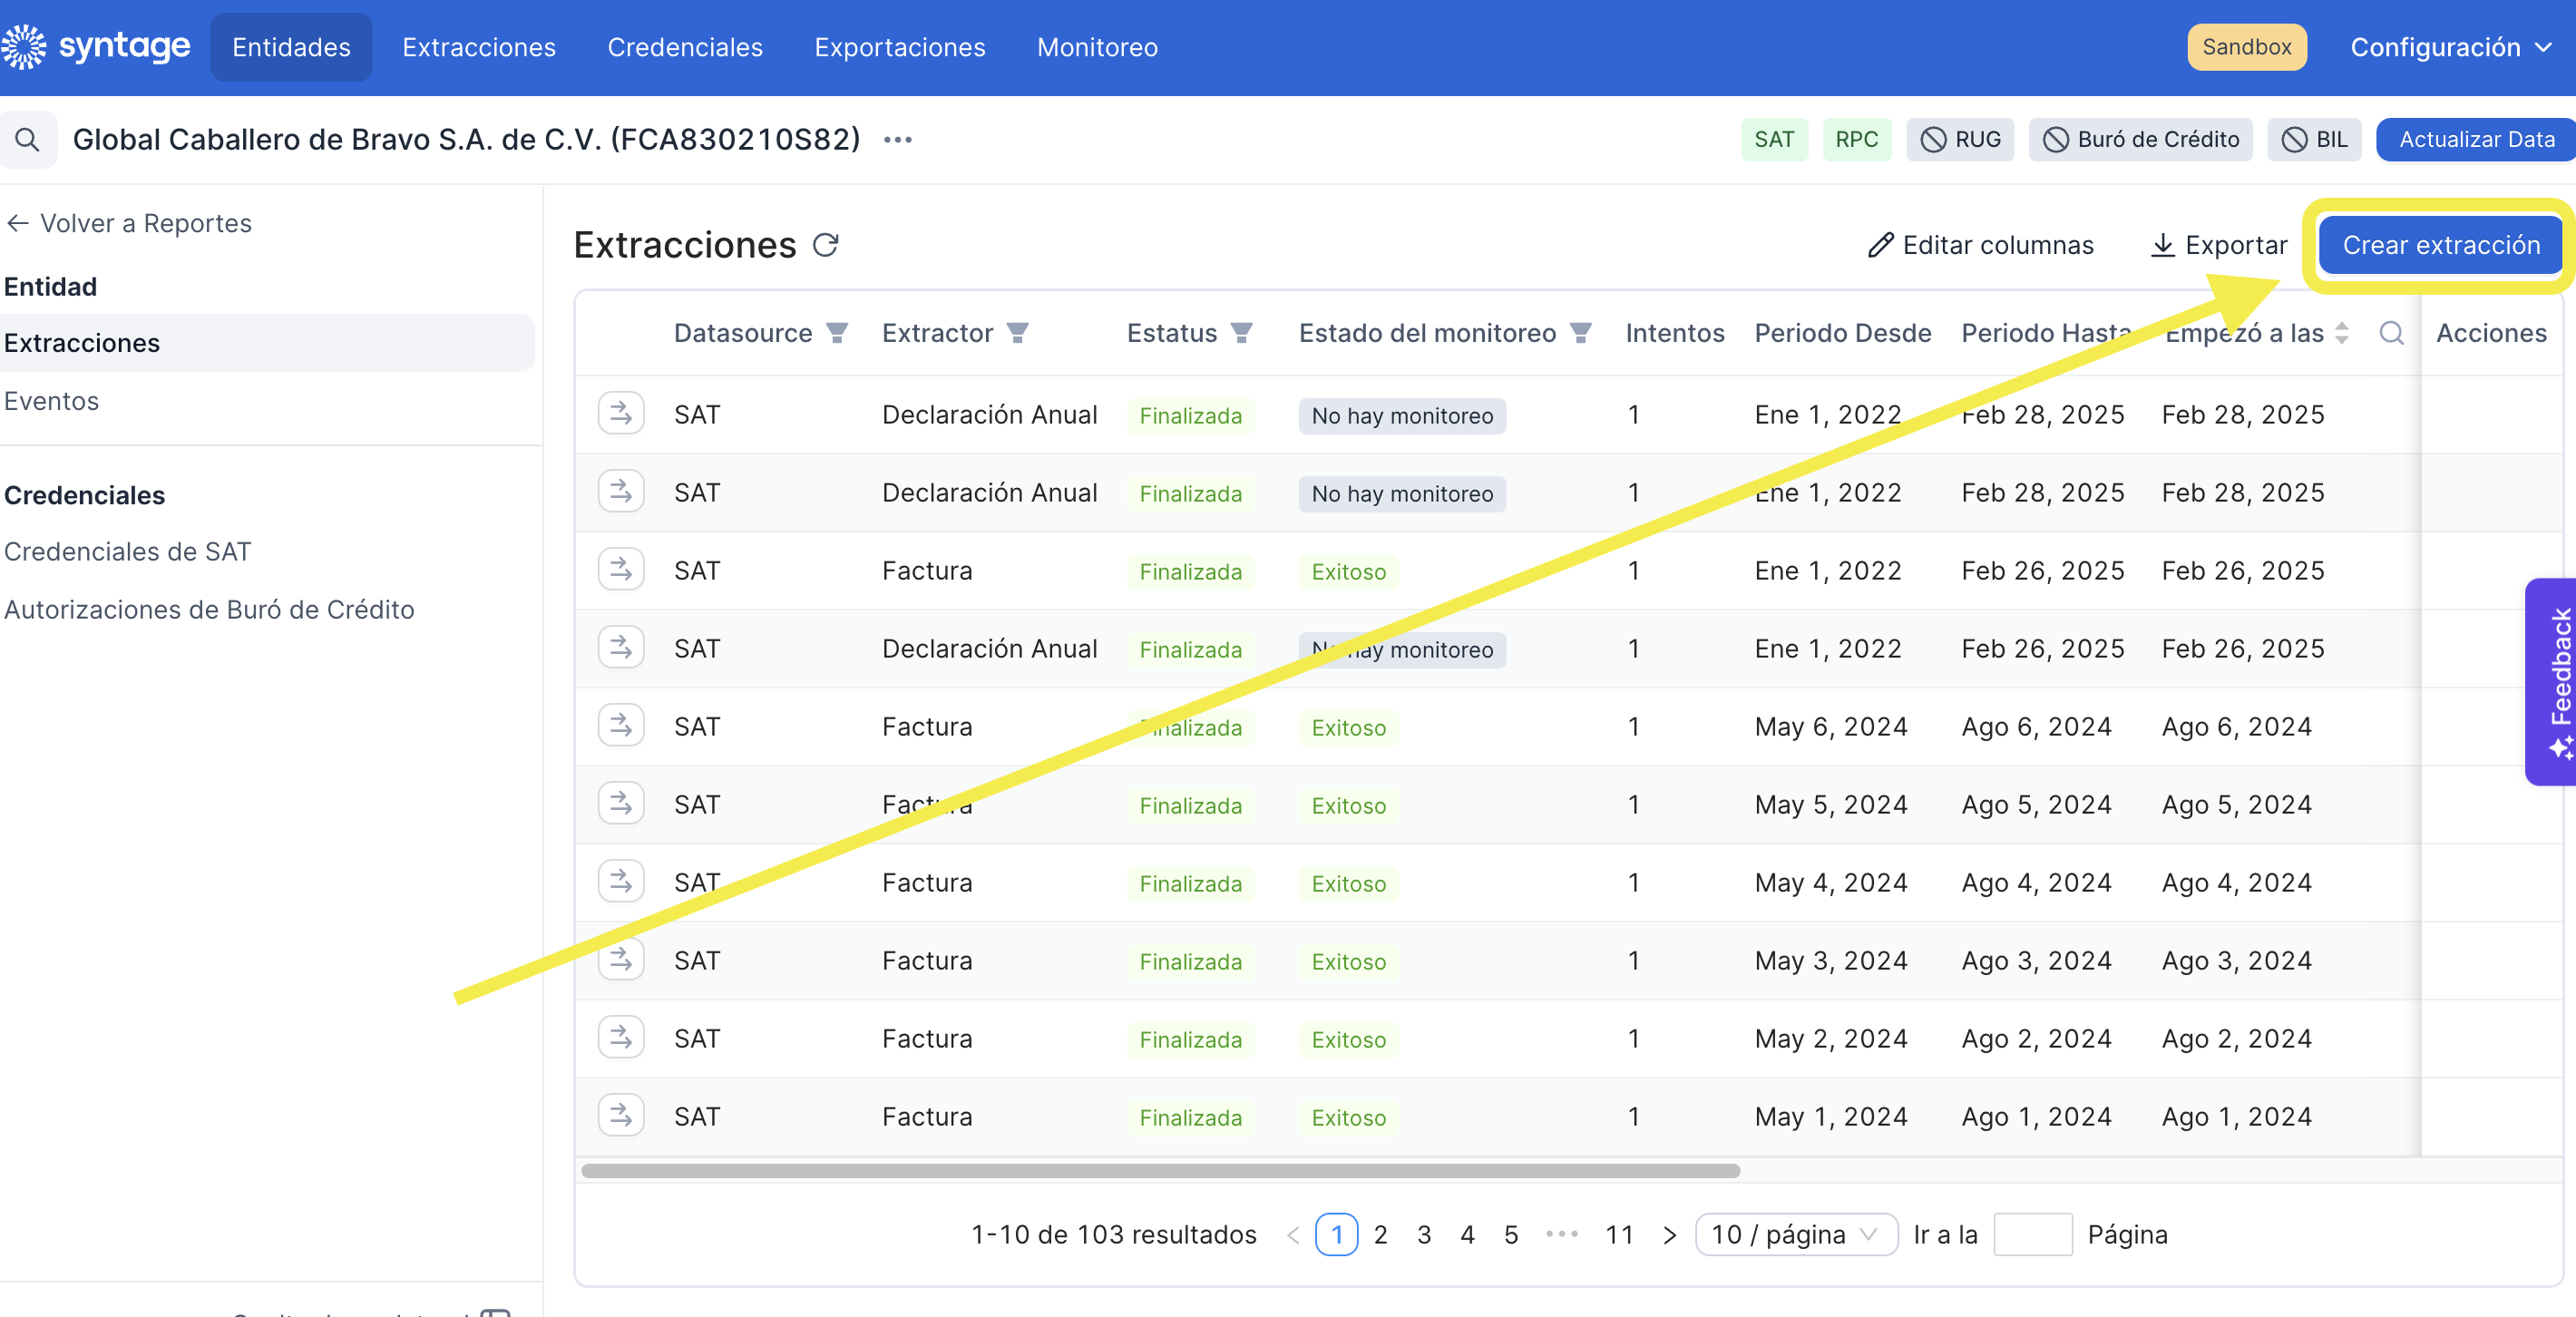Image resolution: width=2576 pixels, height=1317 pixels.
Task: Go to the previous results page arrow
Action: pyautogui.click(x=1292, y=1235)
